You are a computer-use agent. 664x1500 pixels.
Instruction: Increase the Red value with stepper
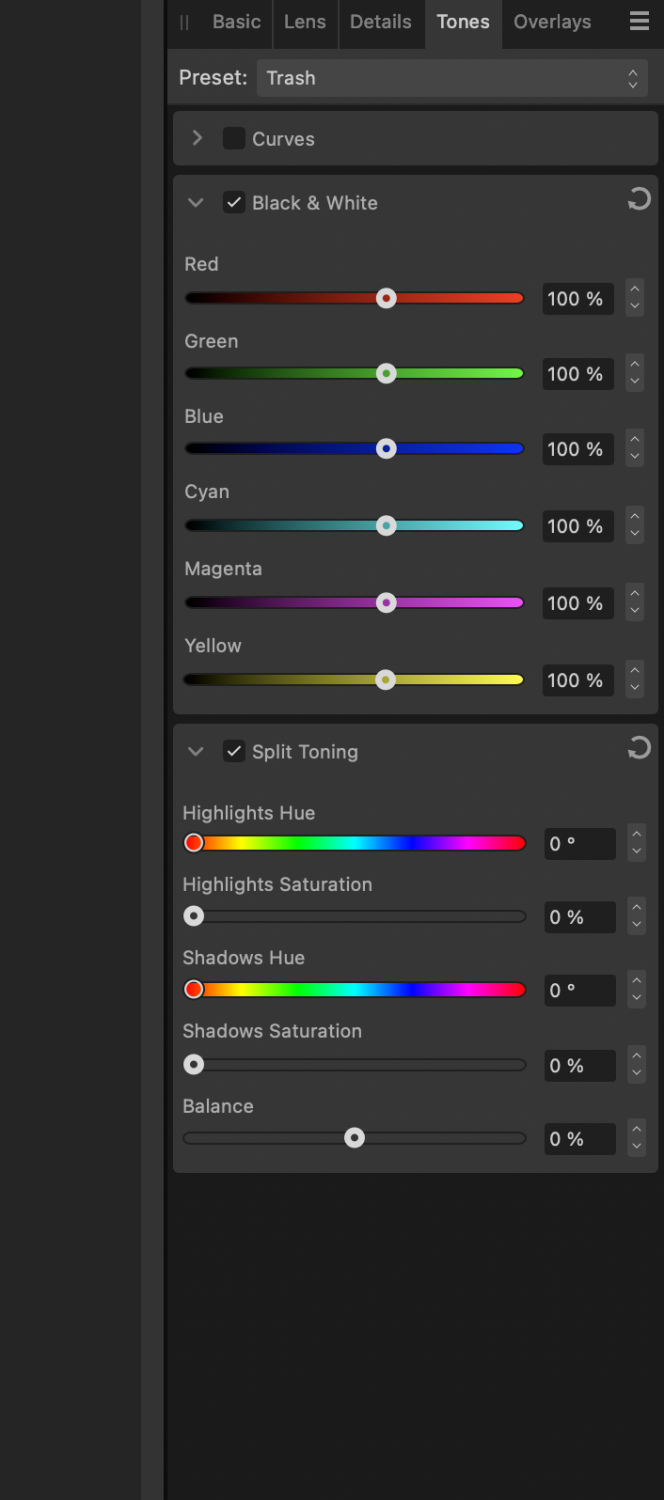pos(635,290)
